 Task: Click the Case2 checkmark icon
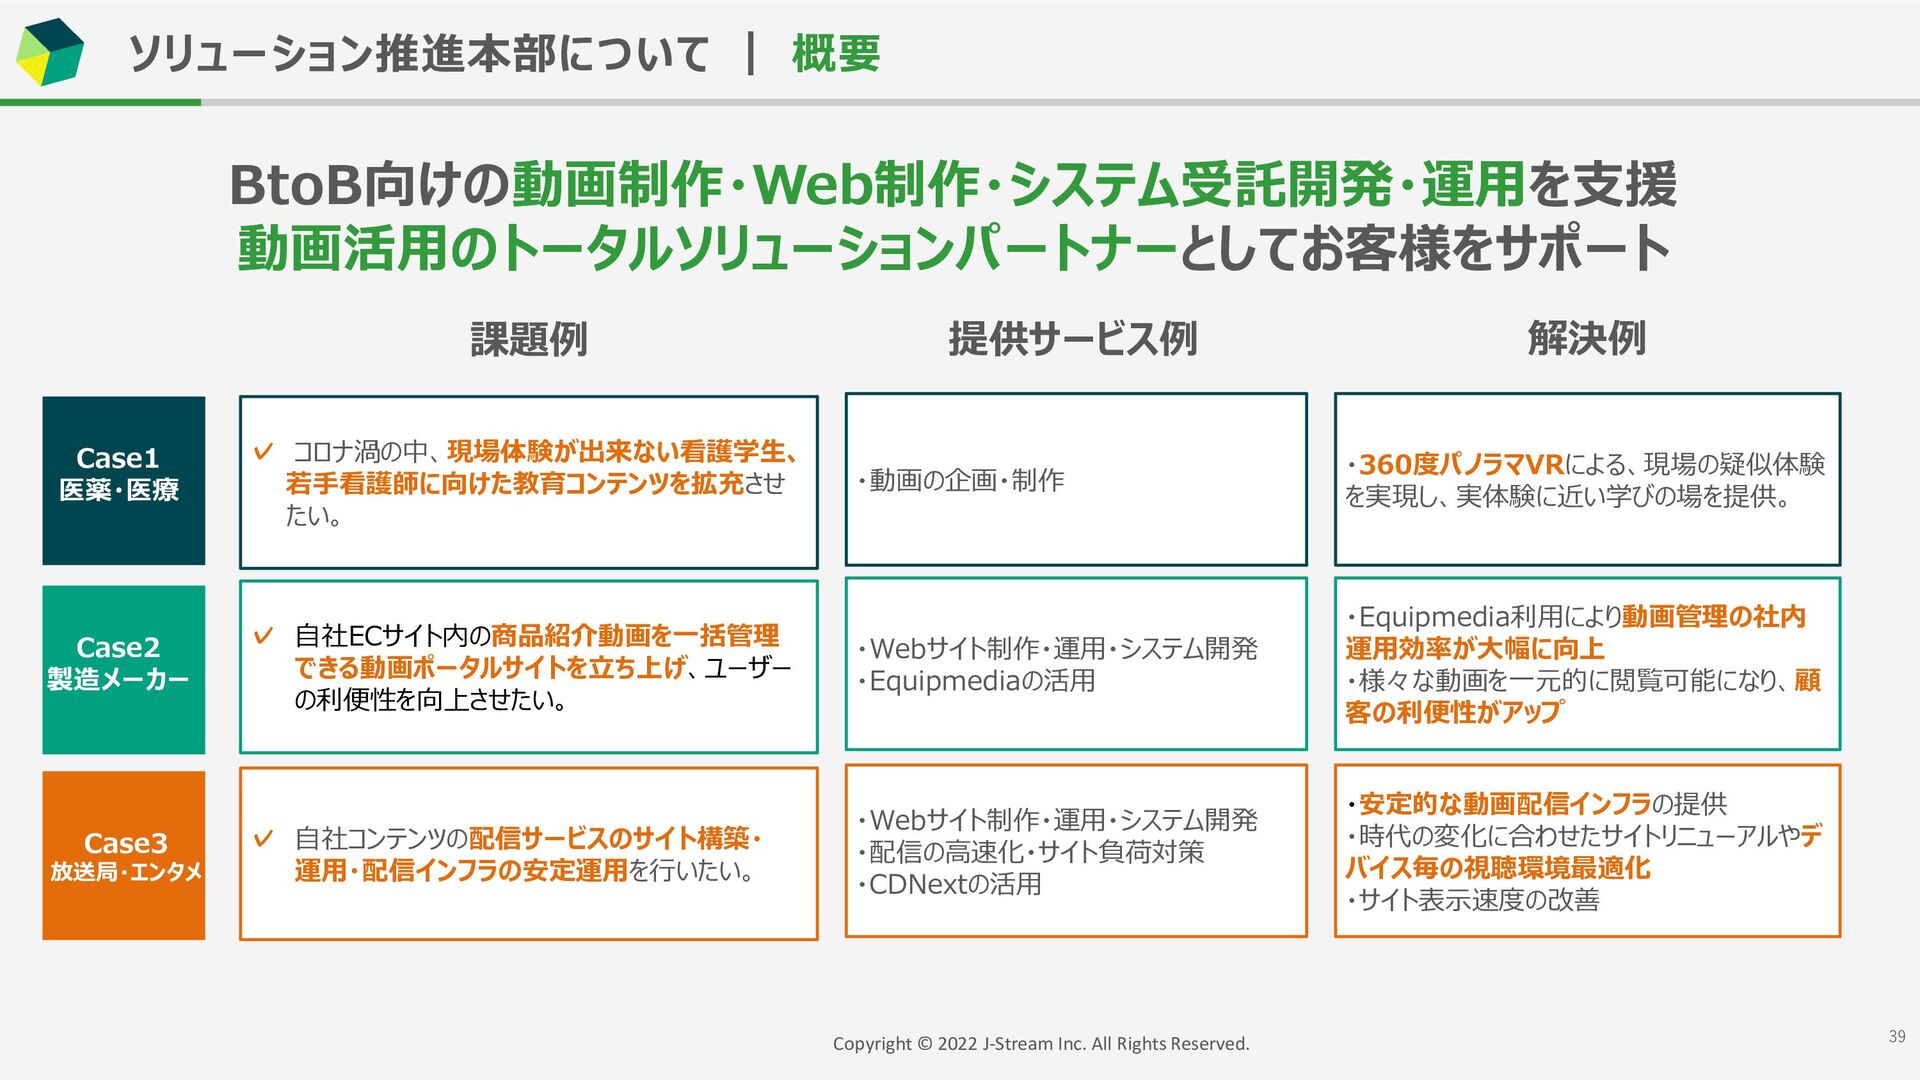point(263,636)
